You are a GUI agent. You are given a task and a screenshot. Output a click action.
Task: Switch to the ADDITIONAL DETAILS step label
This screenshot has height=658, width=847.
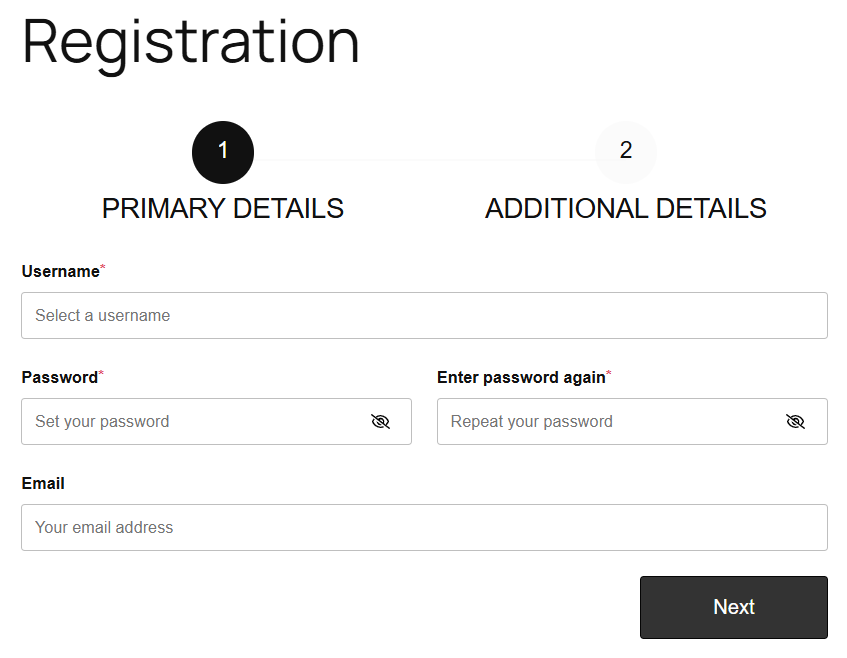point(626,208)
